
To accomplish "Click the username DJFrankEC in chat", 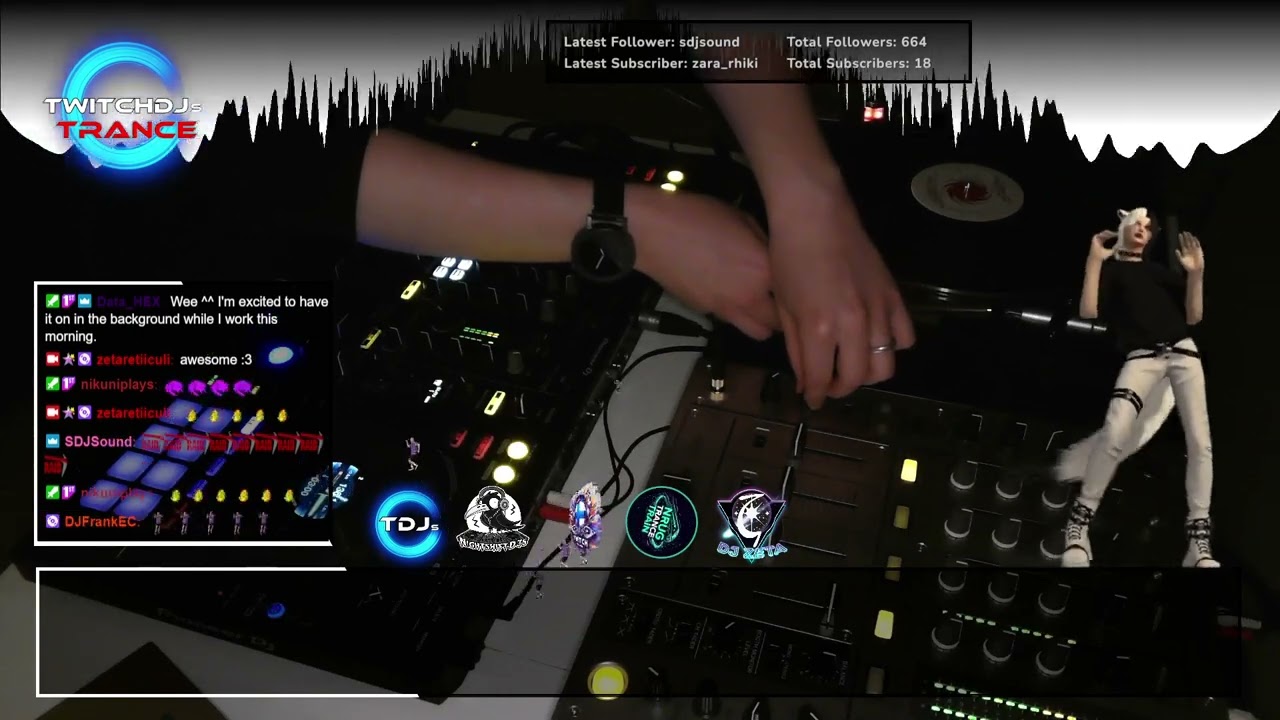I will [x=100, y=521].
